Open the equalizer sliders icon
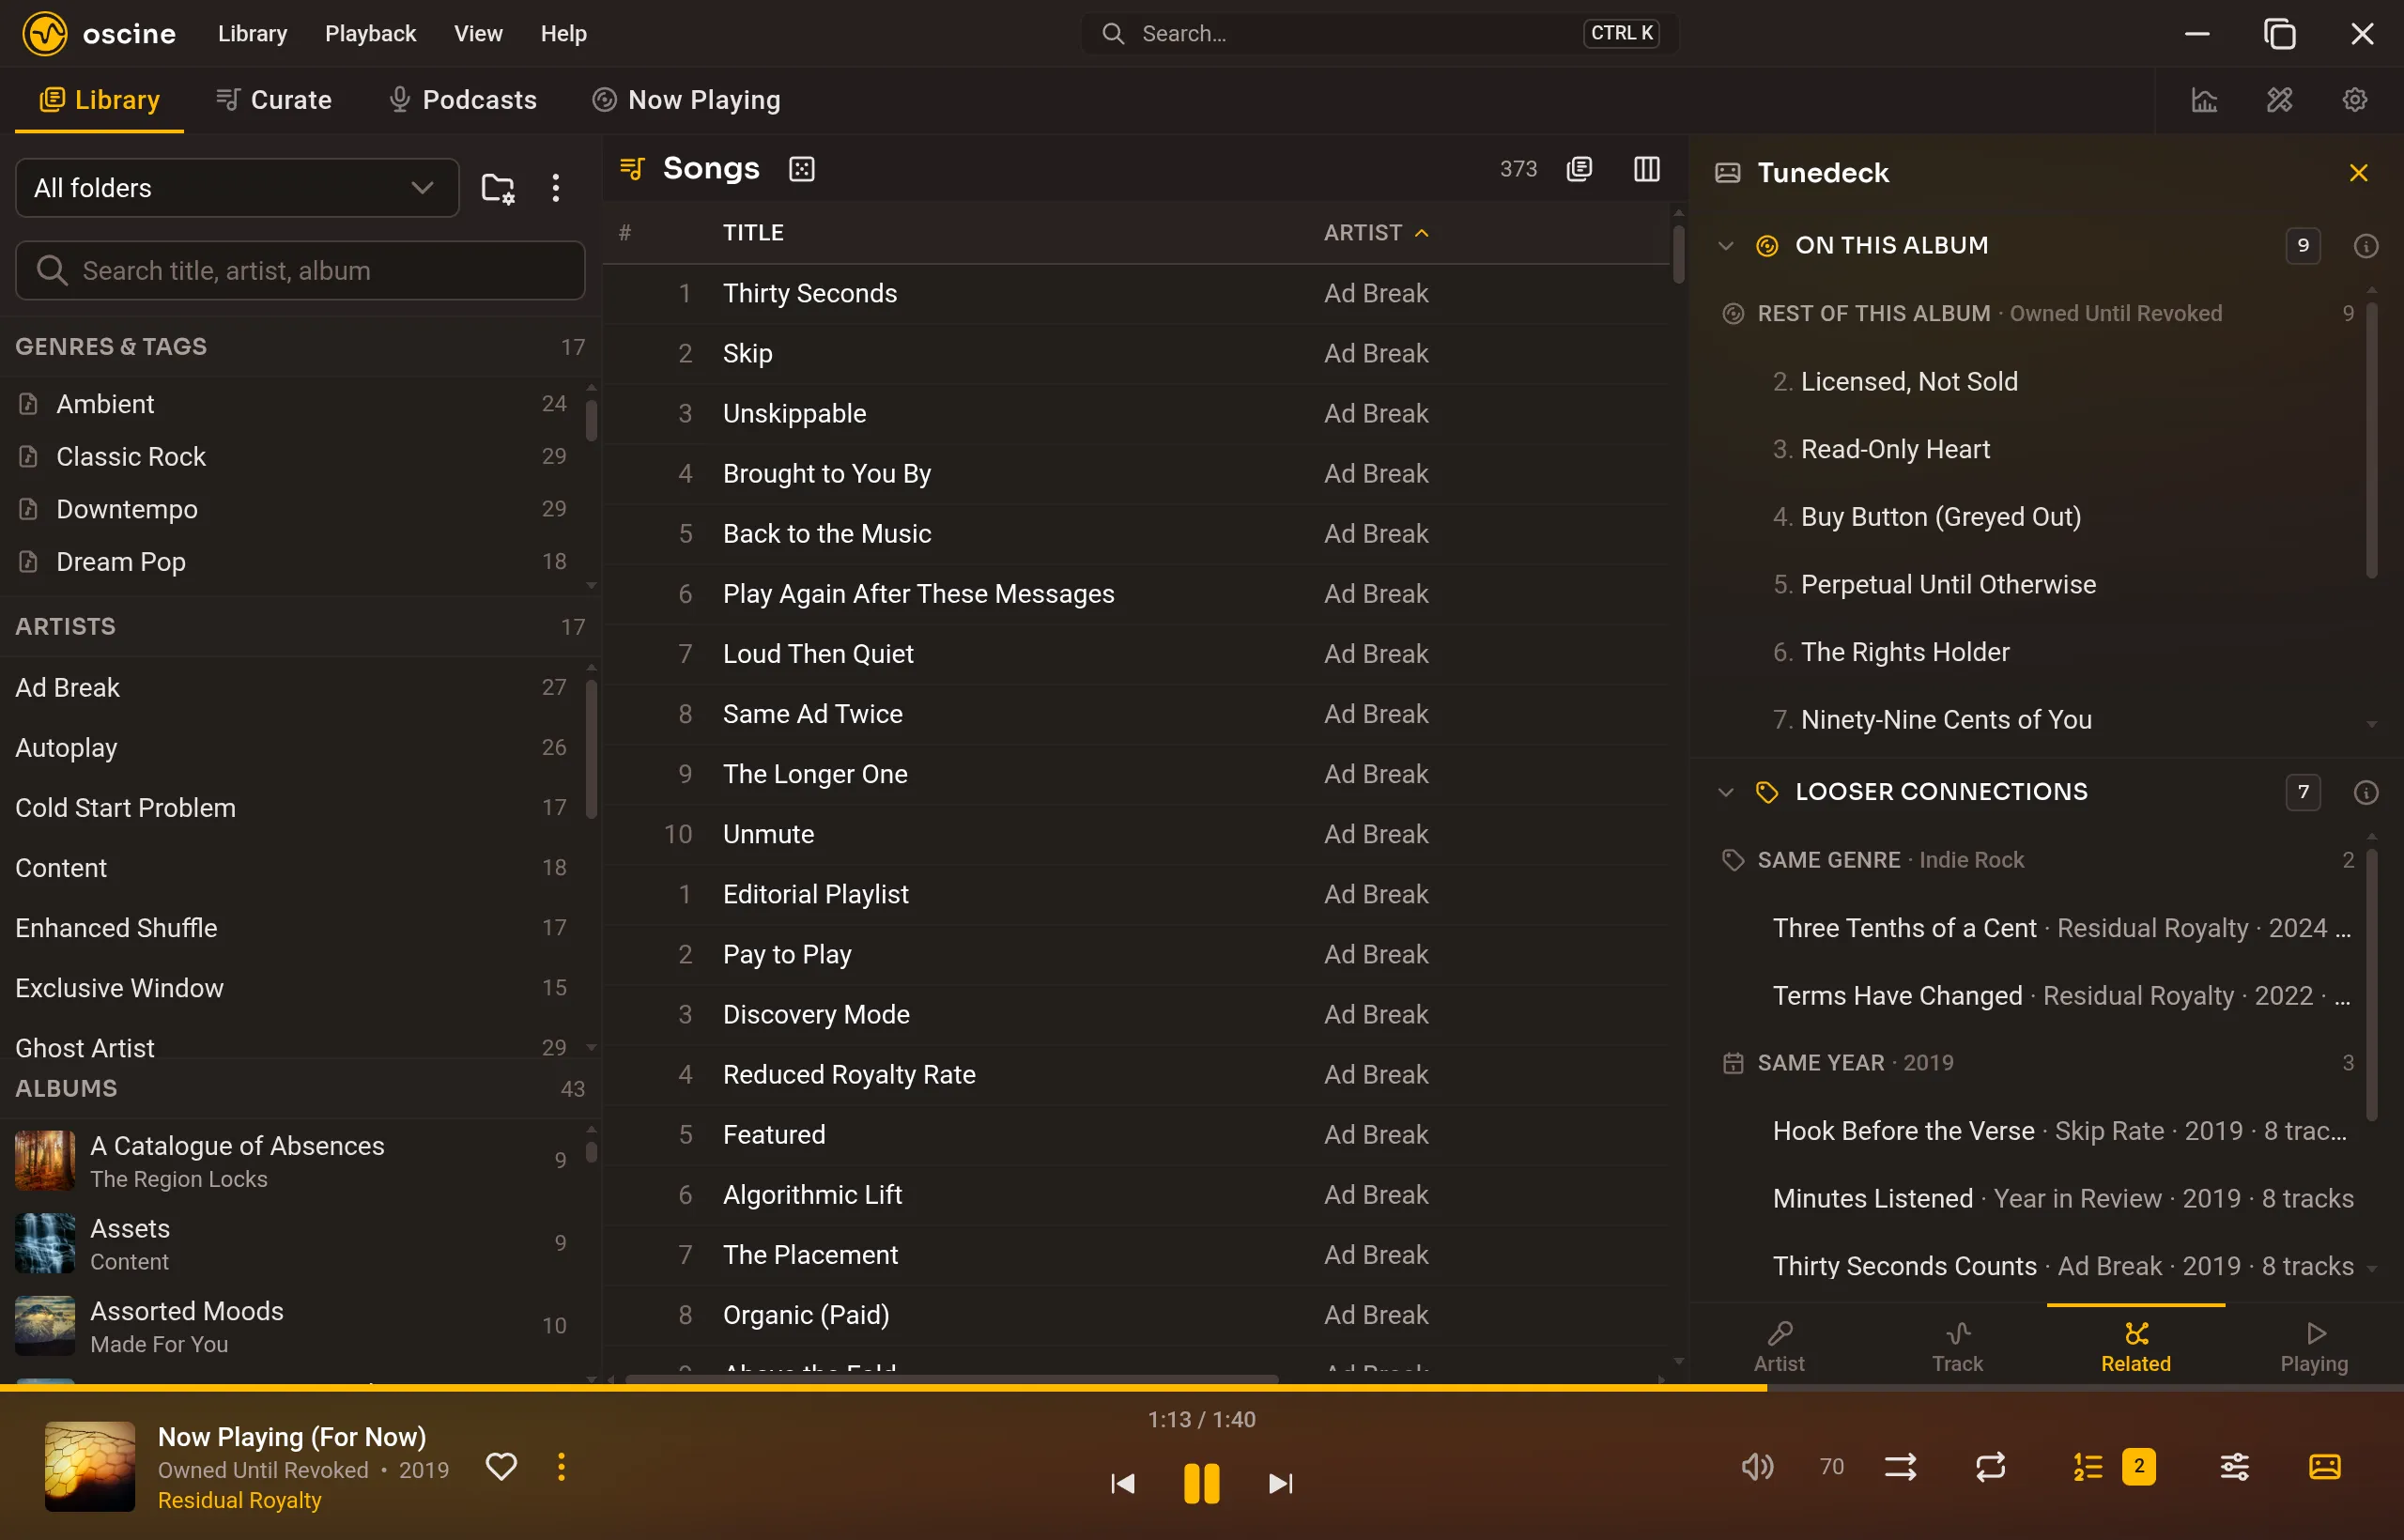 tap(2235, 1467)
